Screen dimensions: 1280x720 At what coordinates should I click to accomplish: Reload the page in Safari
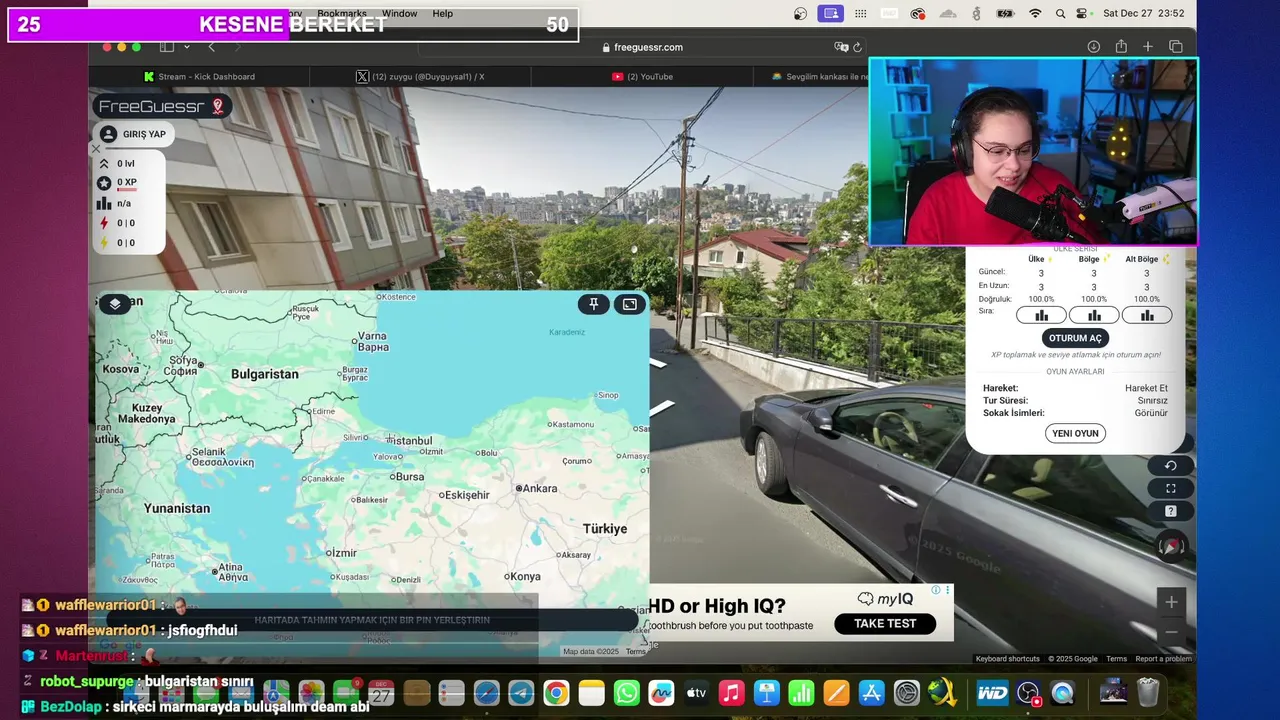tap(857, 47)
